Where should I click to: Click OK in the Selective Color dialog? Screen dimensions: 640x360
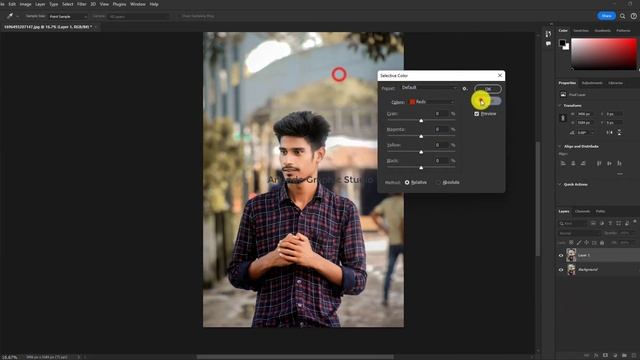(x=488, y=89)
